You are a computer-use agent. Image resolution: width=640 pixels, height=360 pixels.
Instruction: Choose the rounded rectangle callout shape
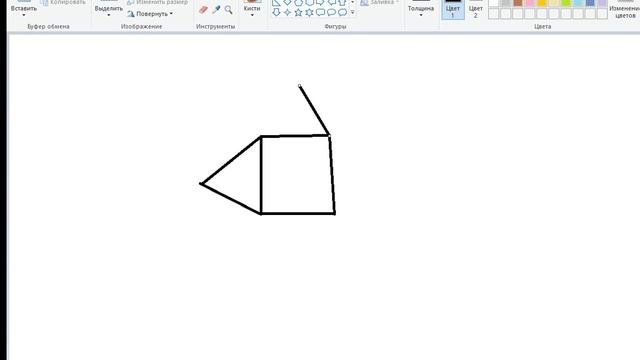click(x=320, y=12)
